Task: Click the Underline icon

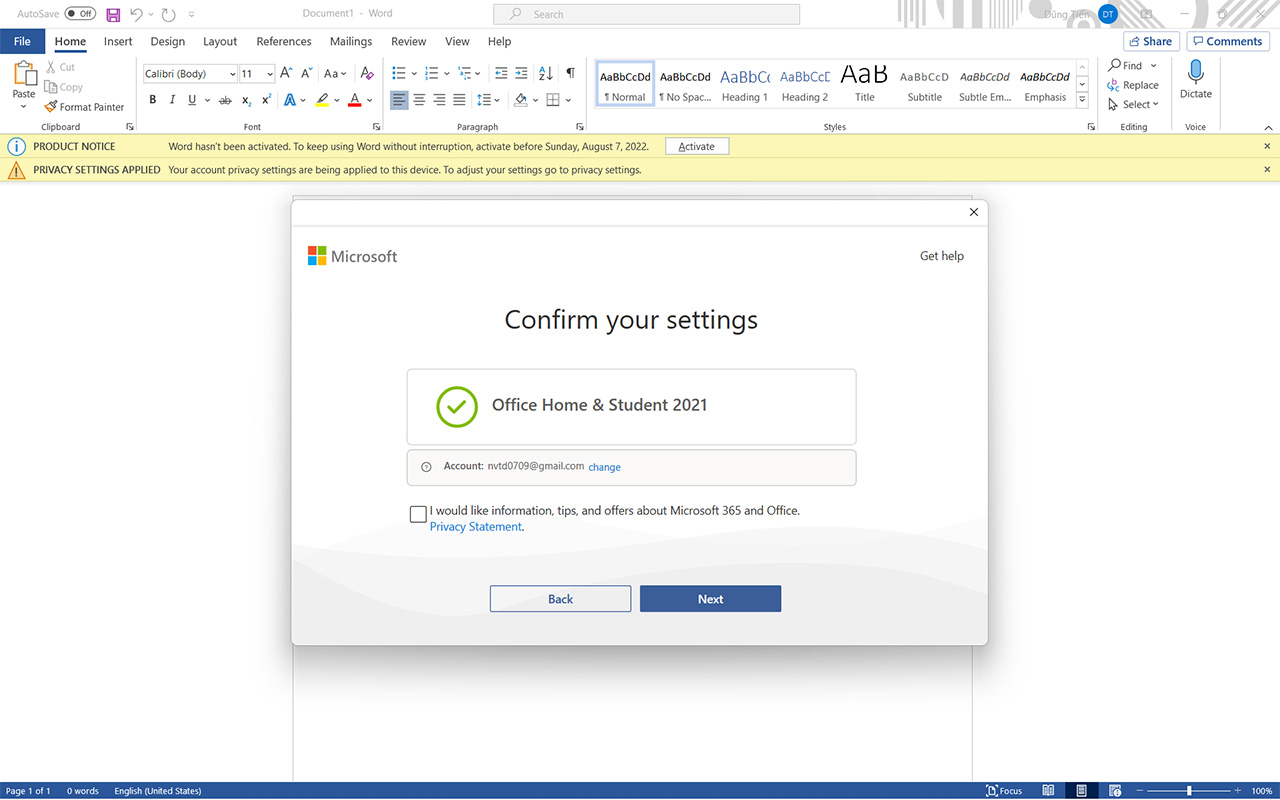Action: coord(192,100)
